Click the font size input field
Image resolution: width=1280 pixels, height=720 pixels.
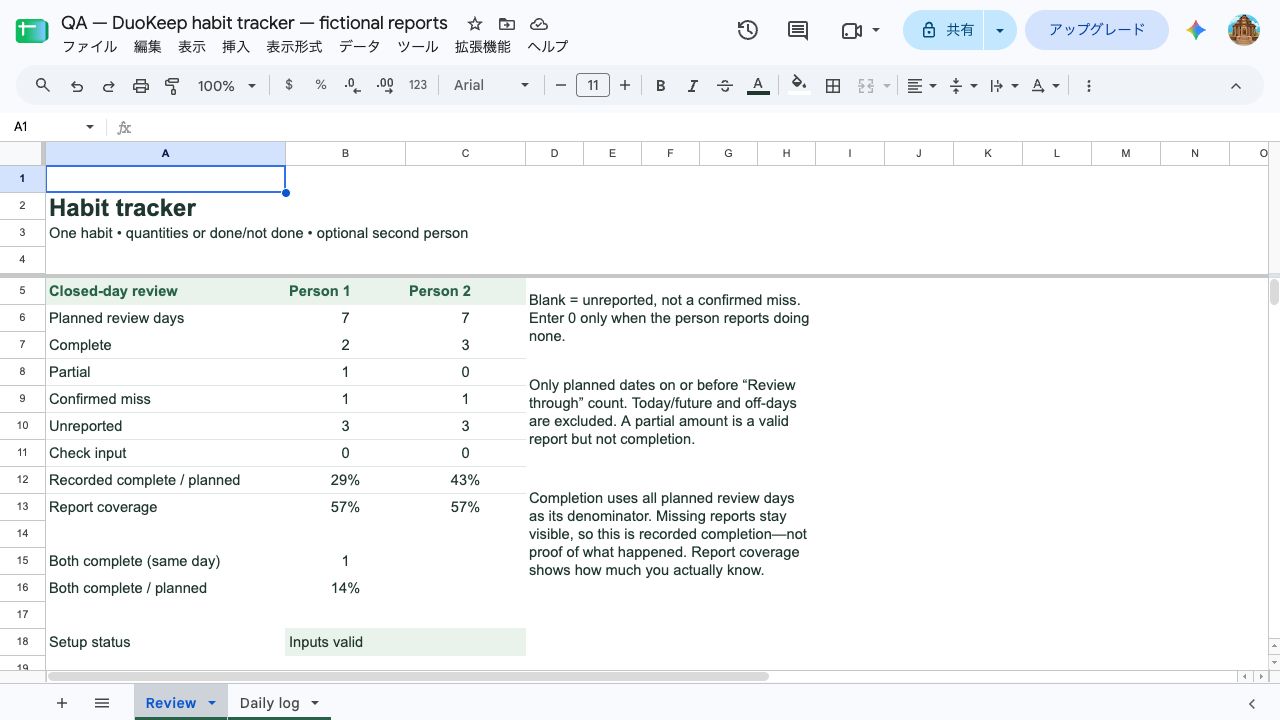(x=593, y=85)
